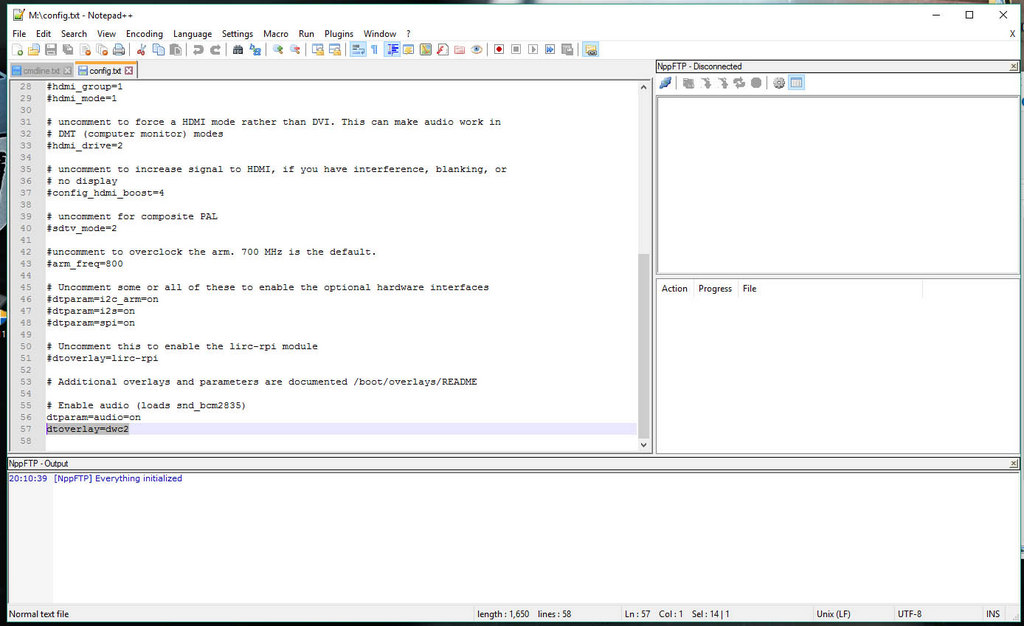The width and height of the screenshot is (1024, 626).
Task: Close the config.txt tab
Action: (129, 71)
